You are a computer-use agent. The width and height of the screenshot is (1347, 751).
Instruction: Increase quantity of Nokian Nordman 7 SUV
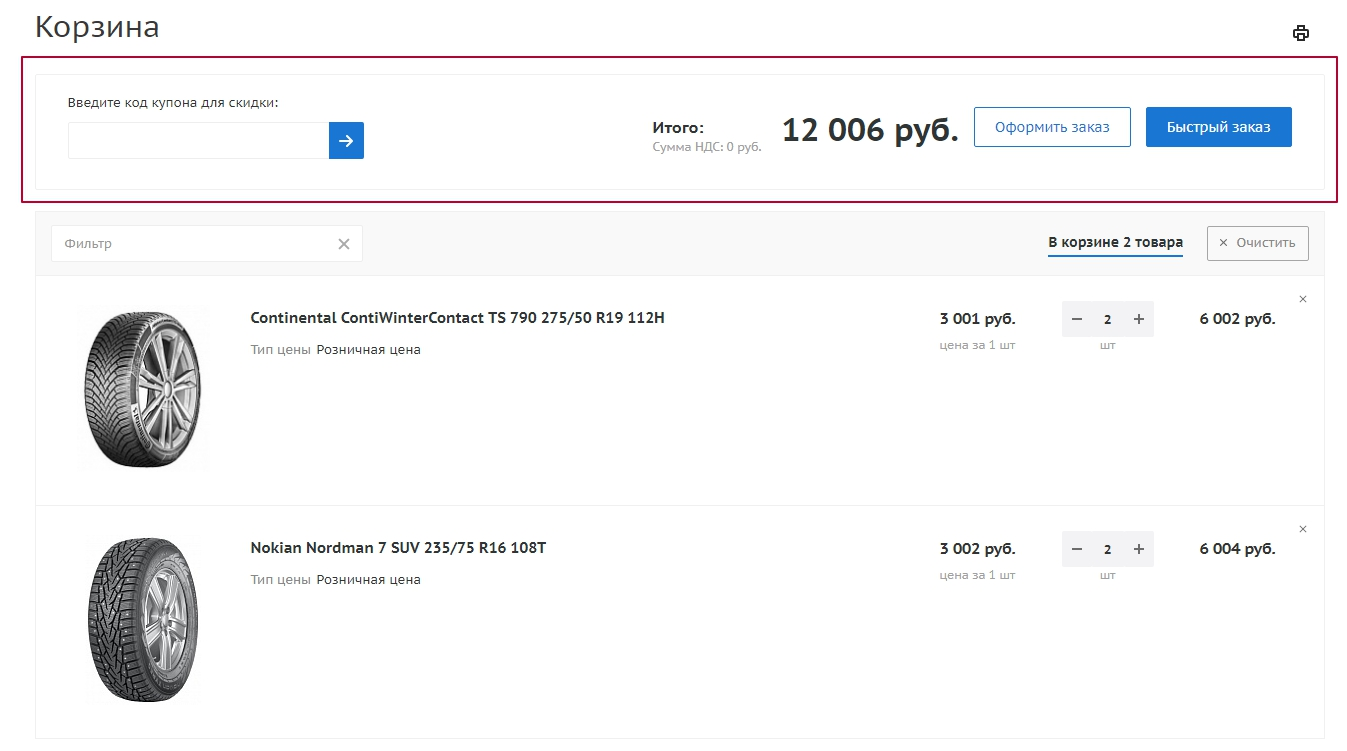tap(1139, 549)
